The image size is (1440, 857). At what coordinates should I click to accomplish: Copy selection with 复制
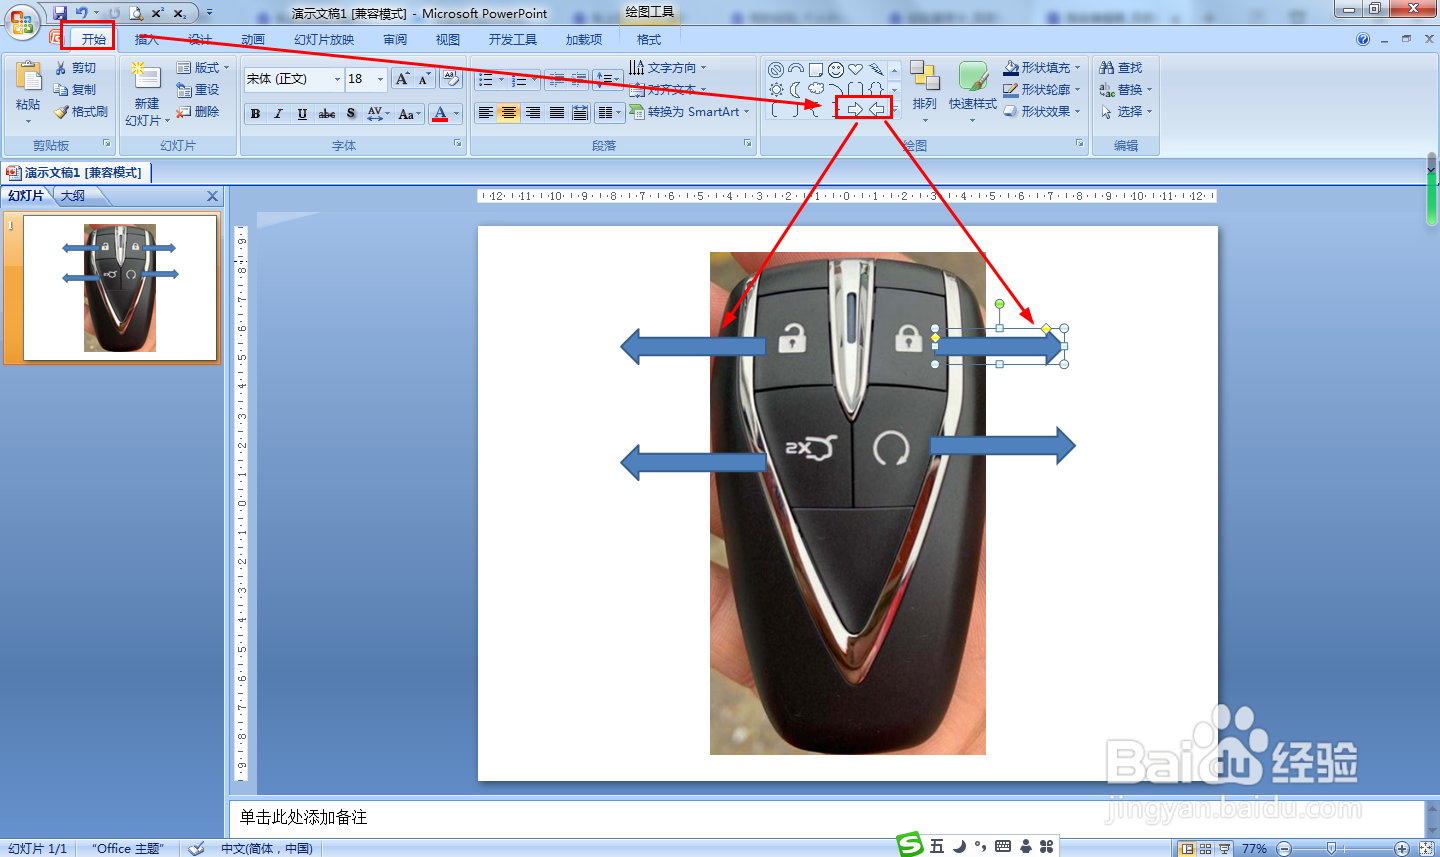(x=76, y=90)
